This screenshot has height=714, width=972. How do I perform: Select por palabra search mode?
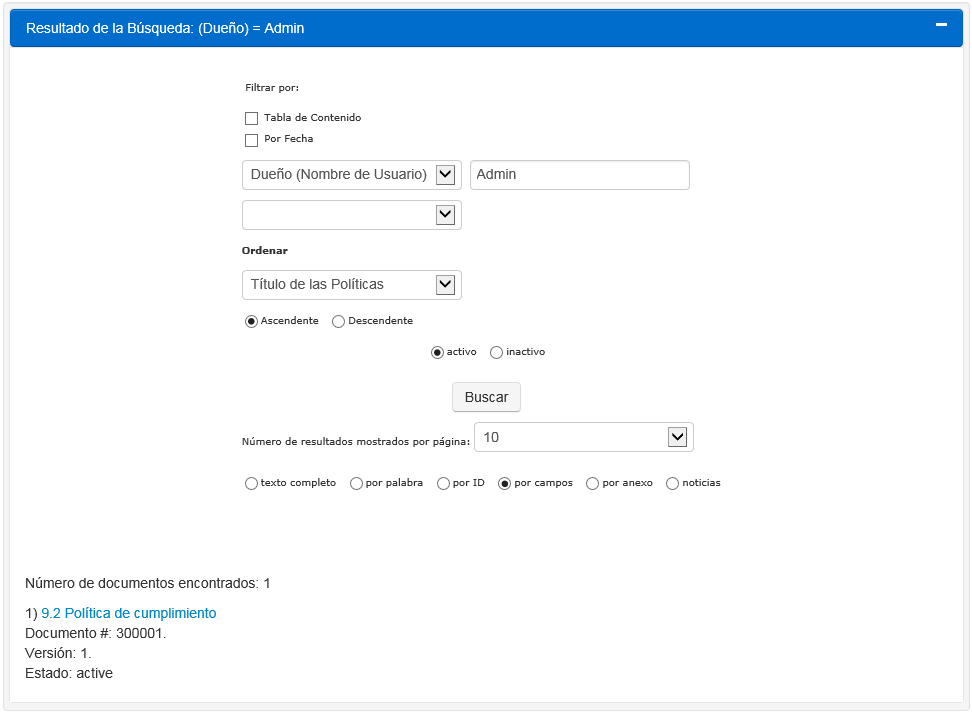coord(357,484)
